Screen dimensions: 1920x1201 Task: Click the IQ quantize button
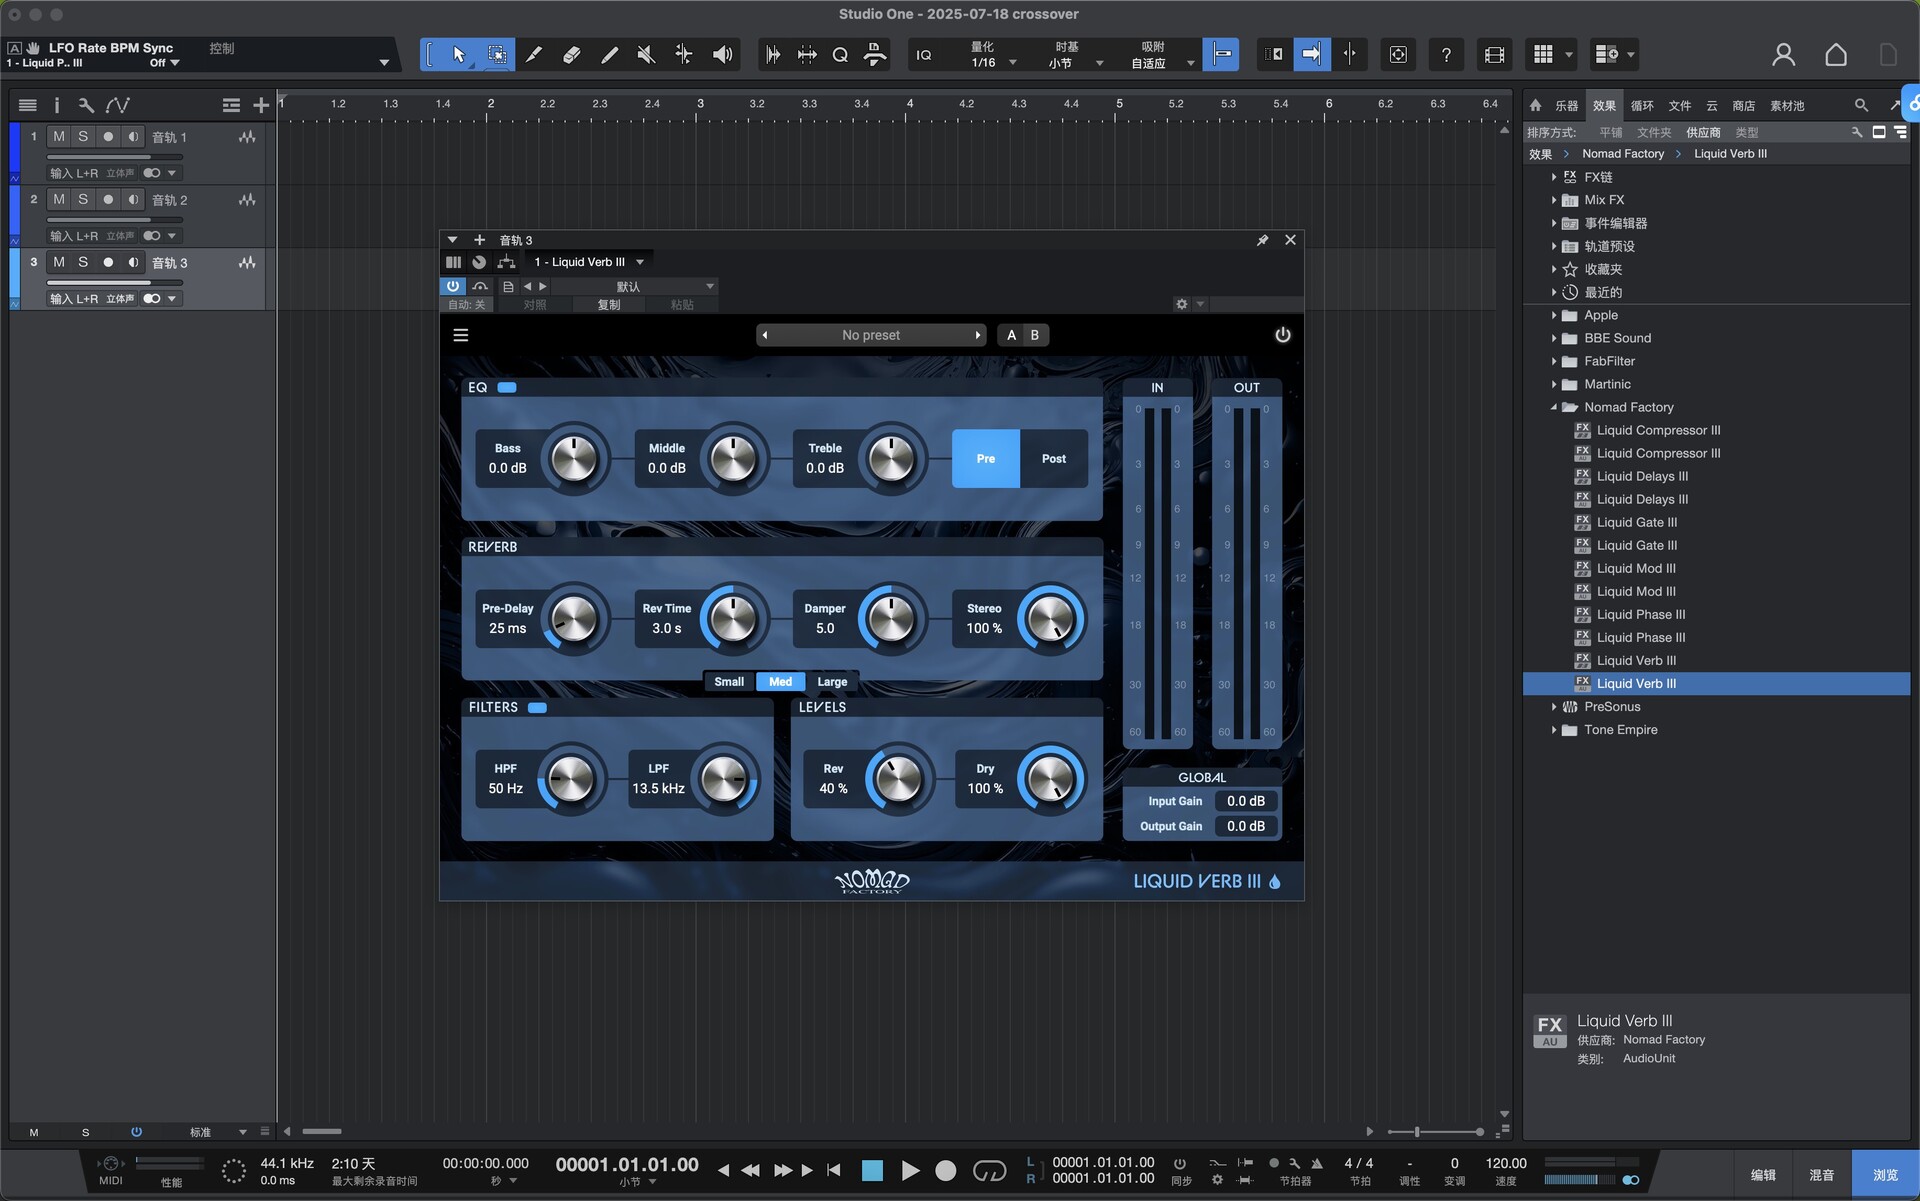click(924, 55)
